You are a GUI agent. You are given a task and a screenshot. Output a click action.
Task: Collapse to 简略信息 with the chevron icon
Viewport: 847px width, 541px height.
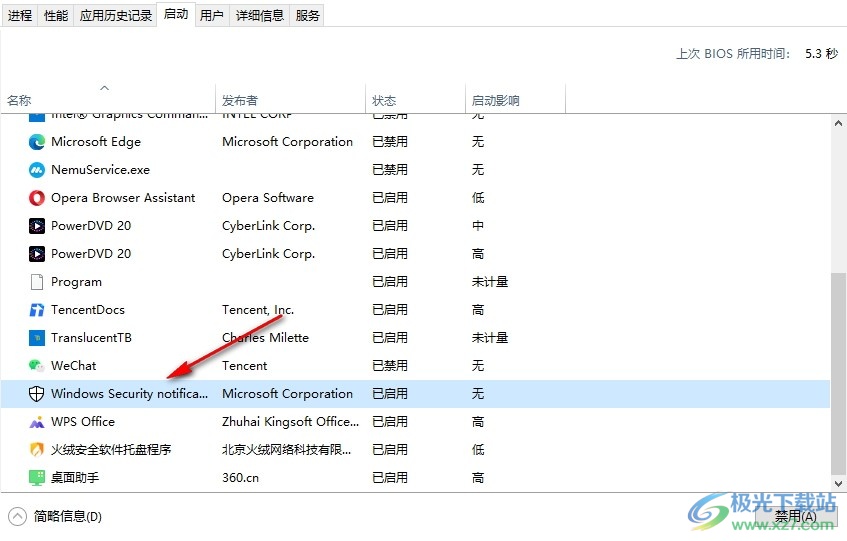click(17, 517)
